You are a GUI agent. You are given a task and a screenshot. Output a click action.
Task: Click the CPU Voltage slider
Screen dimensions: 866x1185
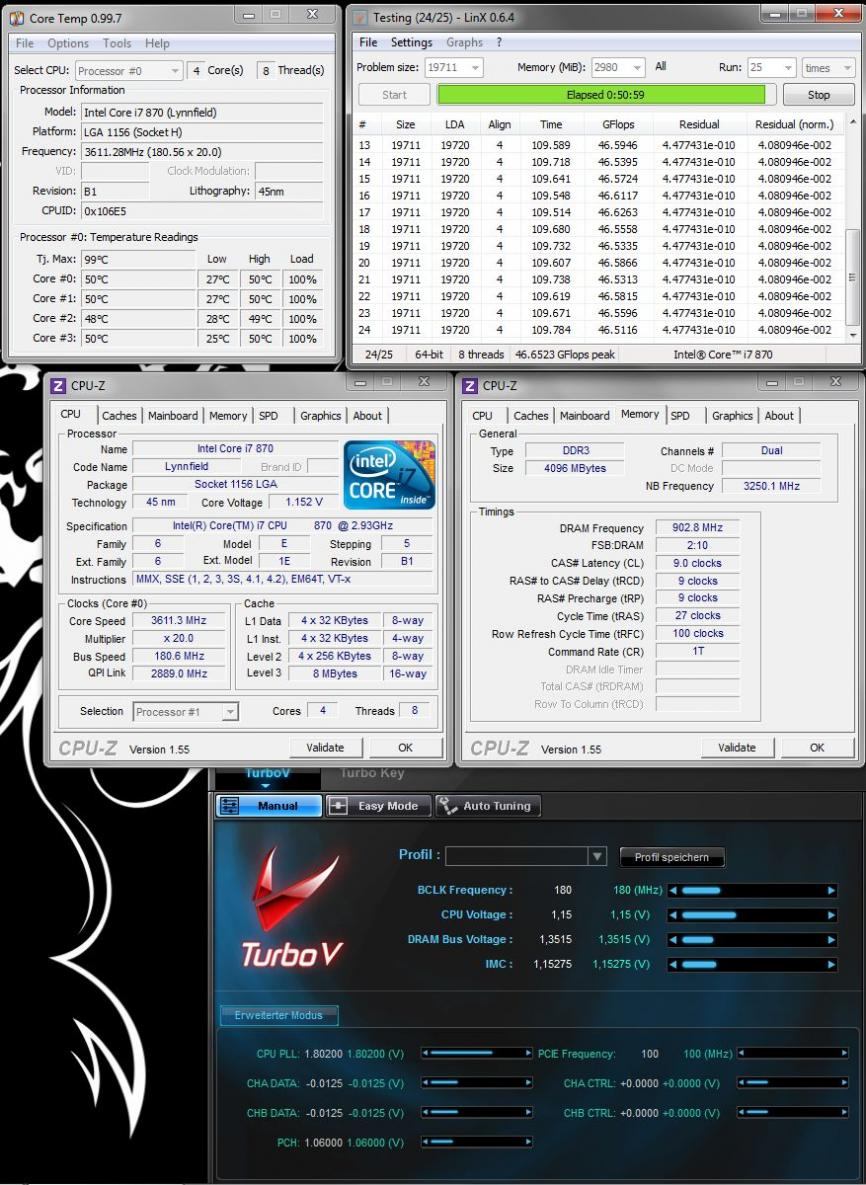point(752,915)
